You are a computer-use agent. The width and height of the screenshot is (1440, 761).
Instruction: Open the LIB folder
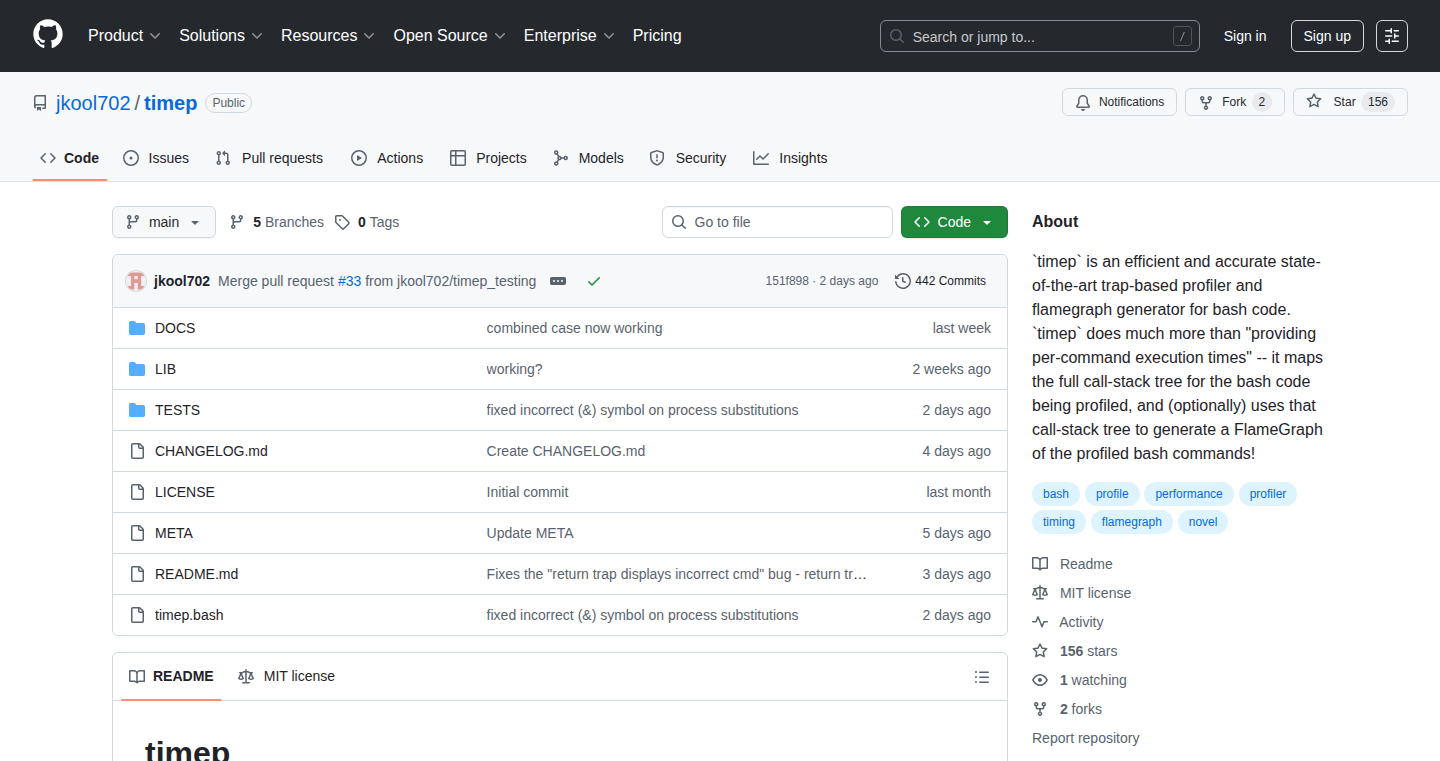(165, 369)
